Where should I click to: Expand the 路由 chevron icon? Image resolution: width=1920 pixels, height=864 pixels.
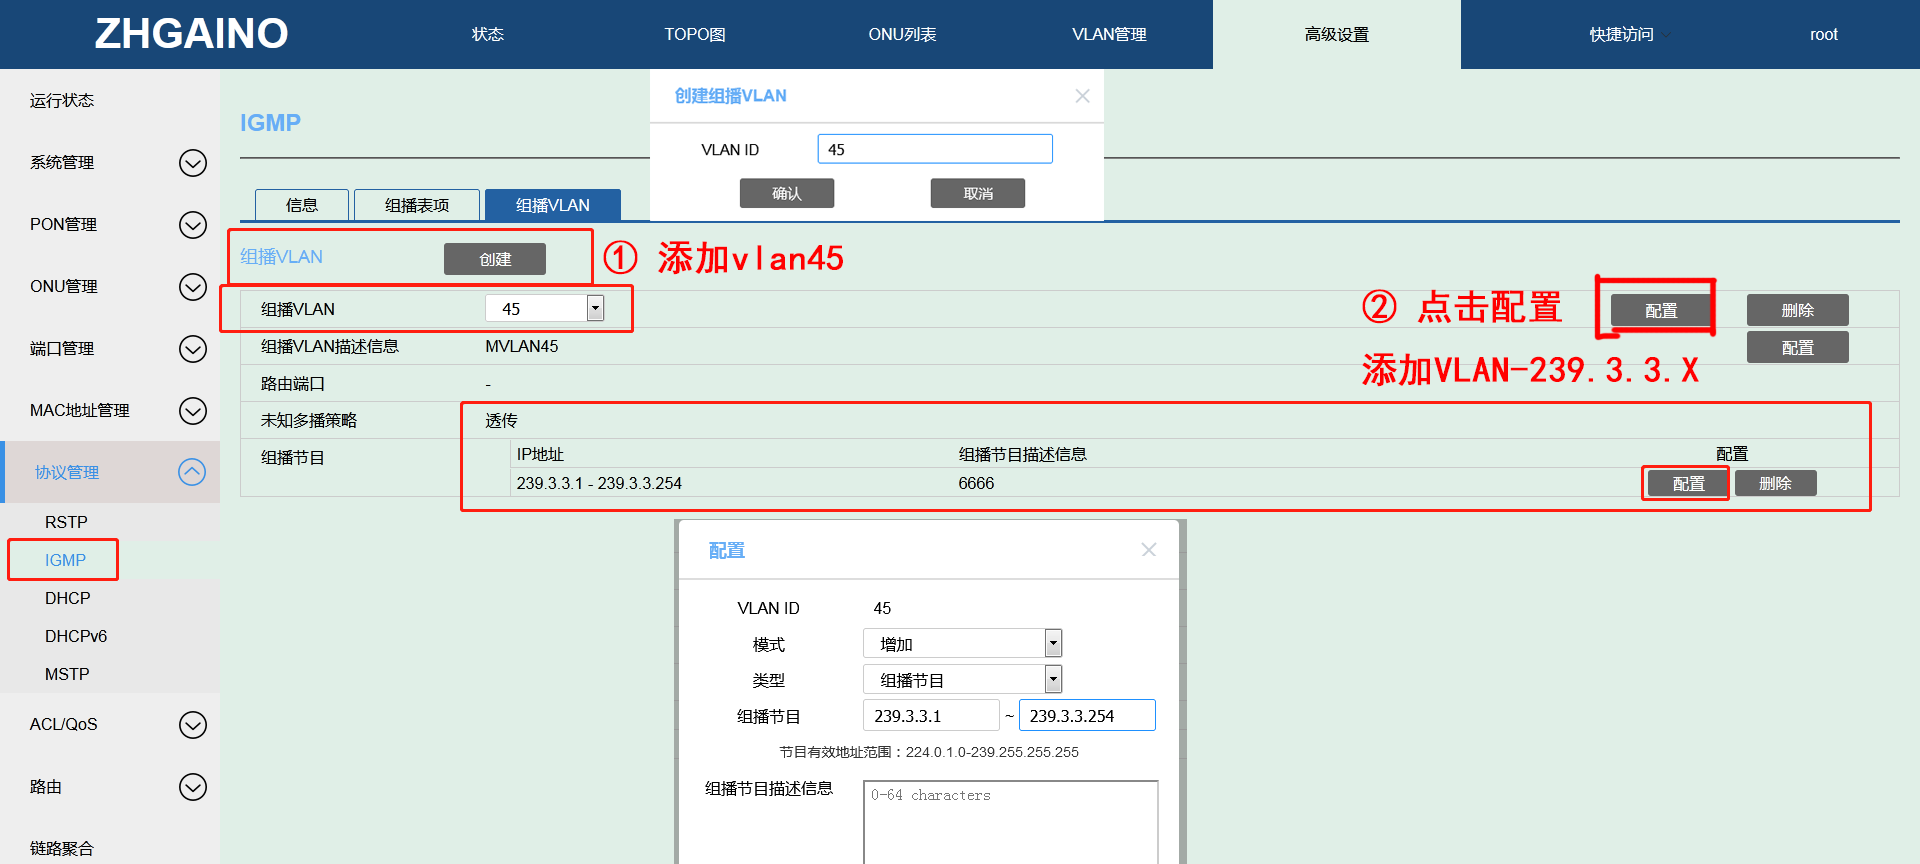192,787
